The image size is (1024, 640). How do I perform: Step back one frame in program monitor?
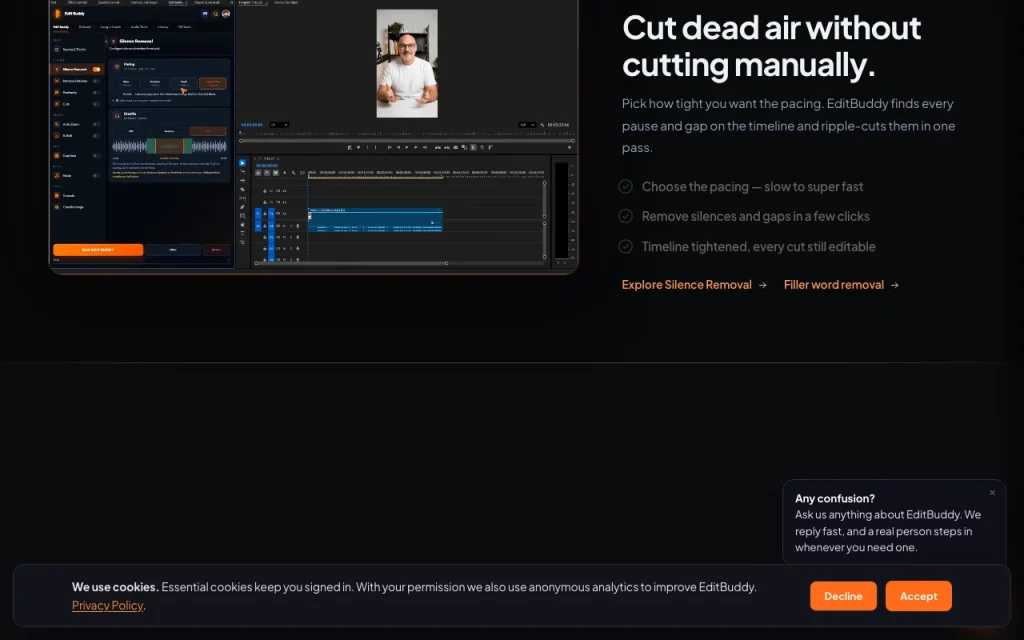[398, 148]
